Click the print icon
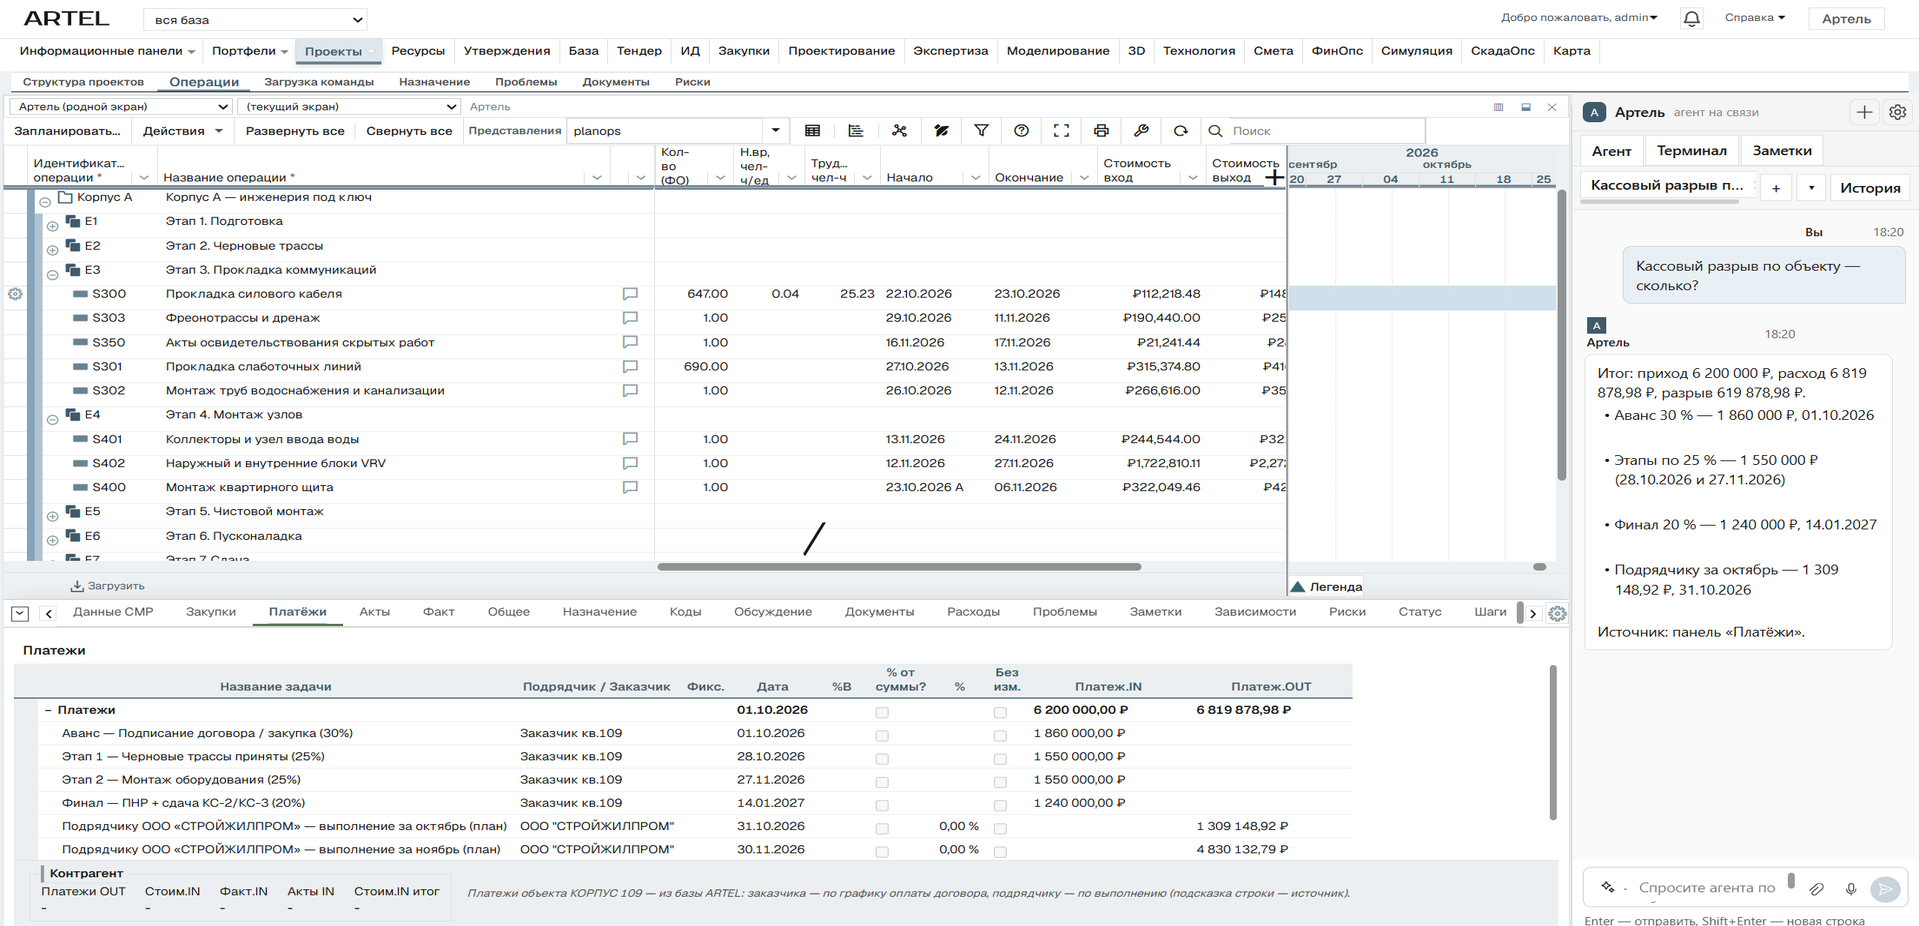The image size is (1919, 926). [x=1101, y=131]
